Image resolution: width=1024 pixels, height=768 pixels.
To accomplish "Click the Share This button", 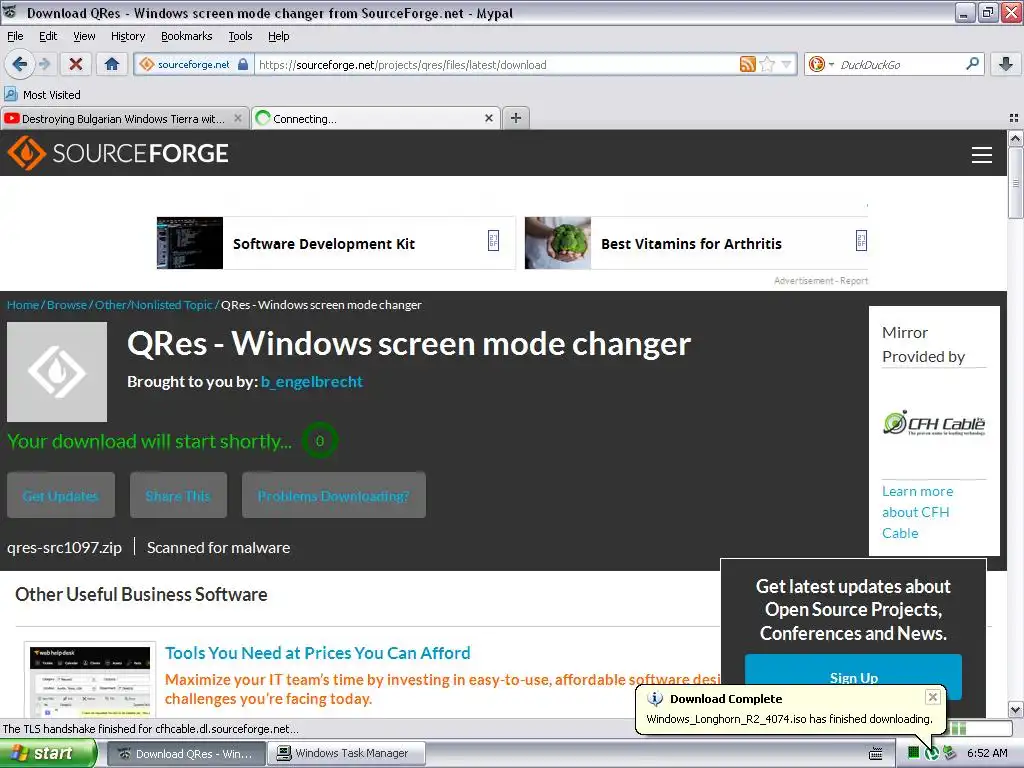I will 178,495.
